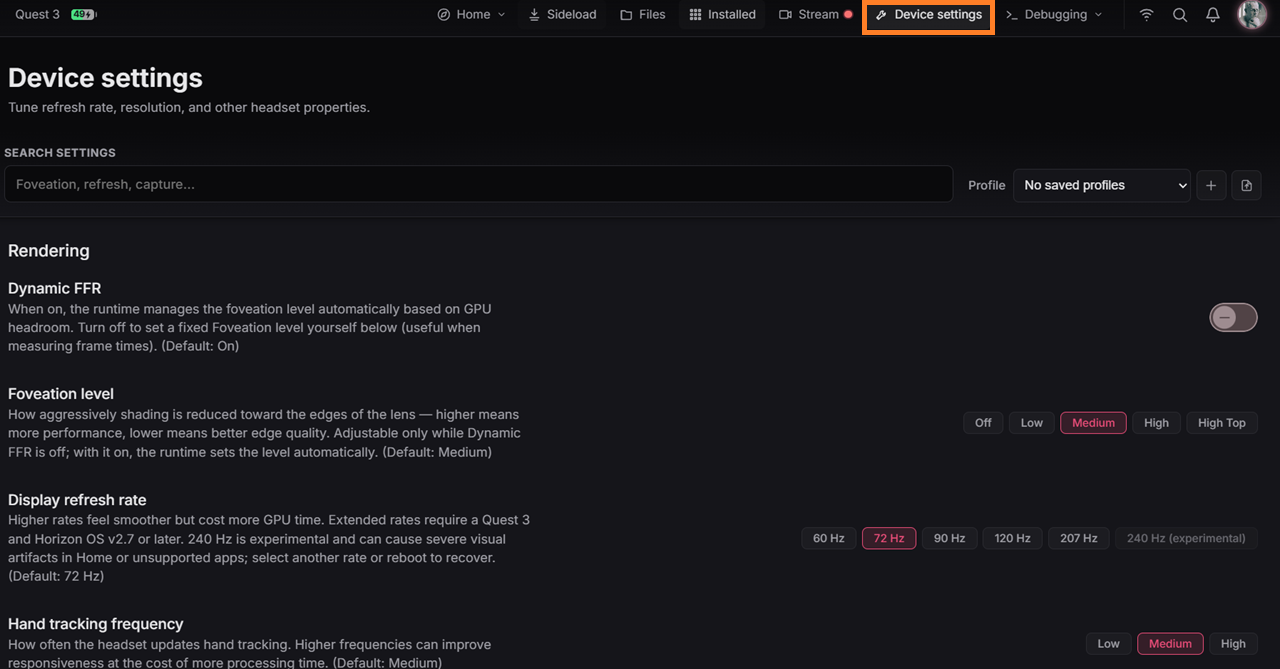The image size is (1280, 669).
Task: Select the Device settings tab
Action: (x=928, y=15)
